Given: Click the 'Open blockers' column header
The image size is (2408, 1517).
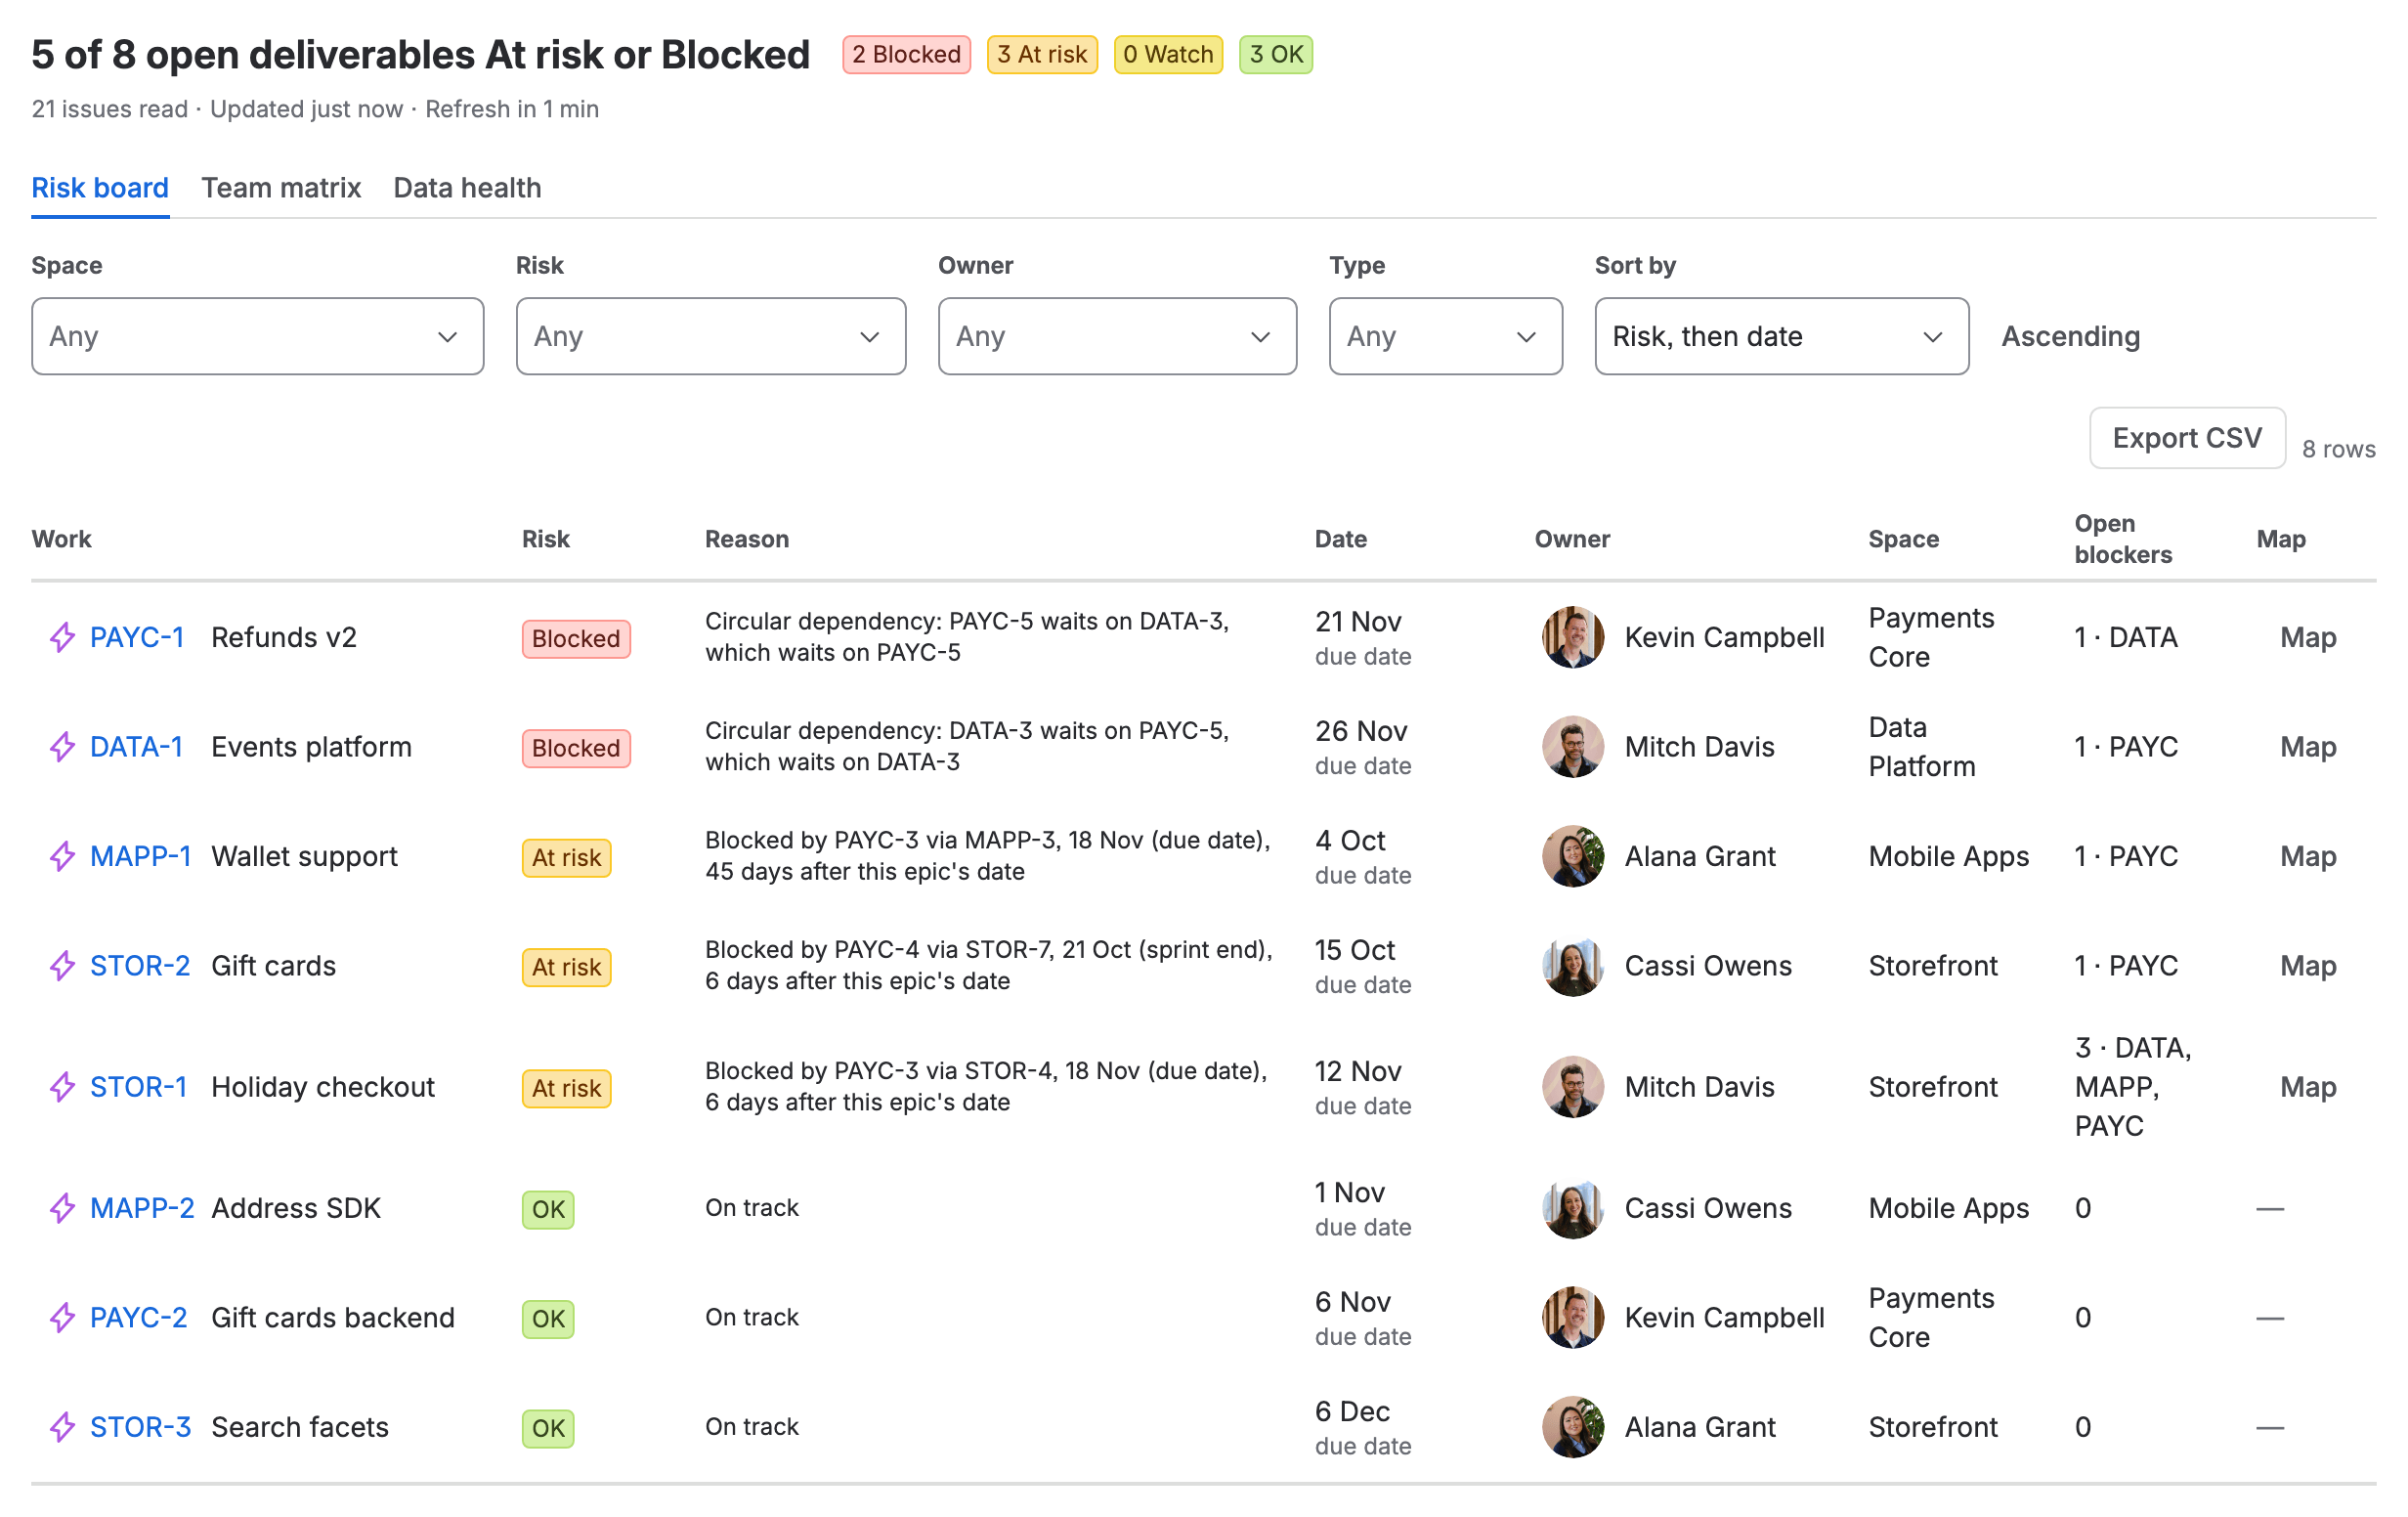Looking at the screenshot, I should point(2123,539).
